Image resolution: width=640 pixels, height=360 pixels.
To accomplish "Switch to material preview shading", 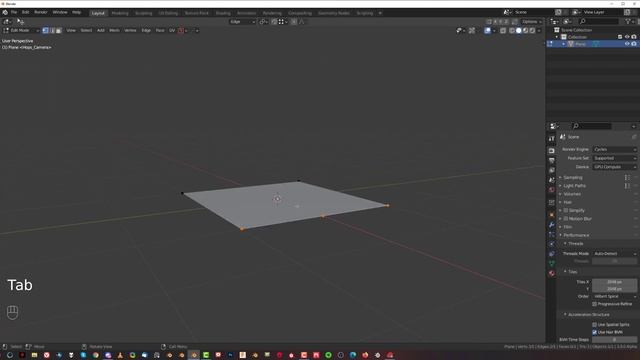I will [x=526, y=30].
